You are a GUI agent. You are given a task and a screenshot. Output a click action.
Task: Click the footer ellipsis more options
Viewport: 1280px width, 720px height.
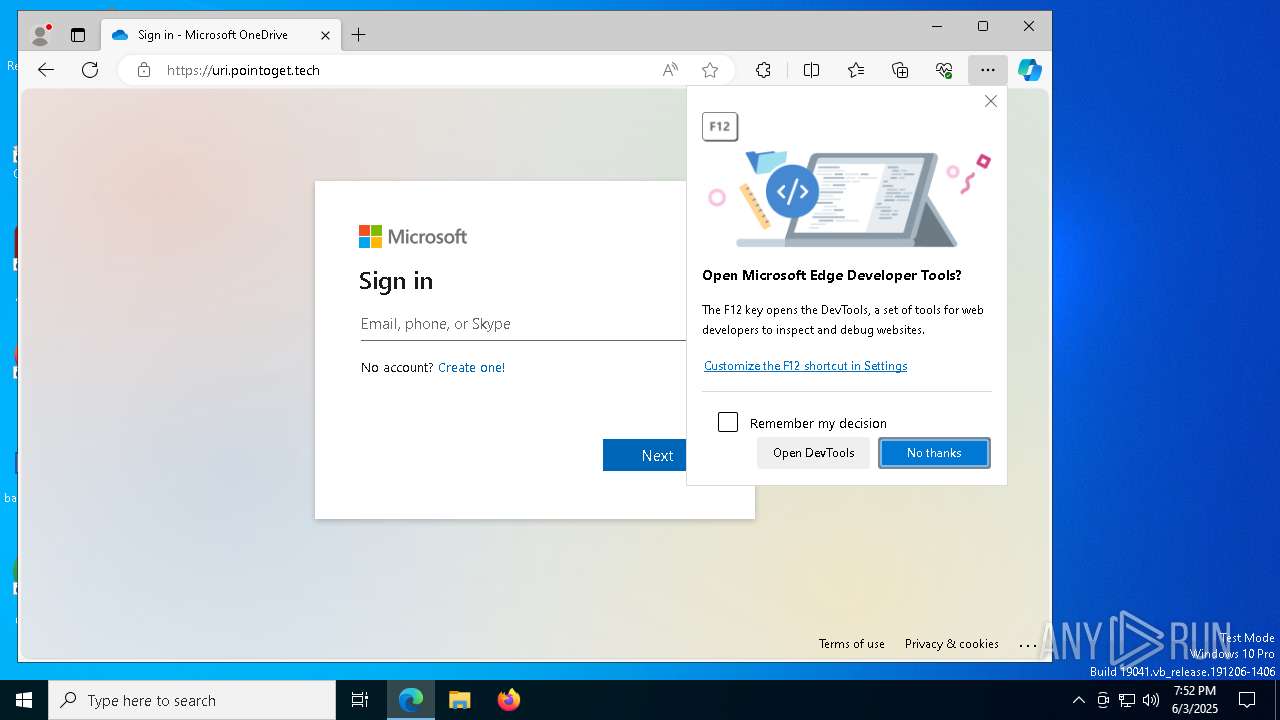[1028, 645]
